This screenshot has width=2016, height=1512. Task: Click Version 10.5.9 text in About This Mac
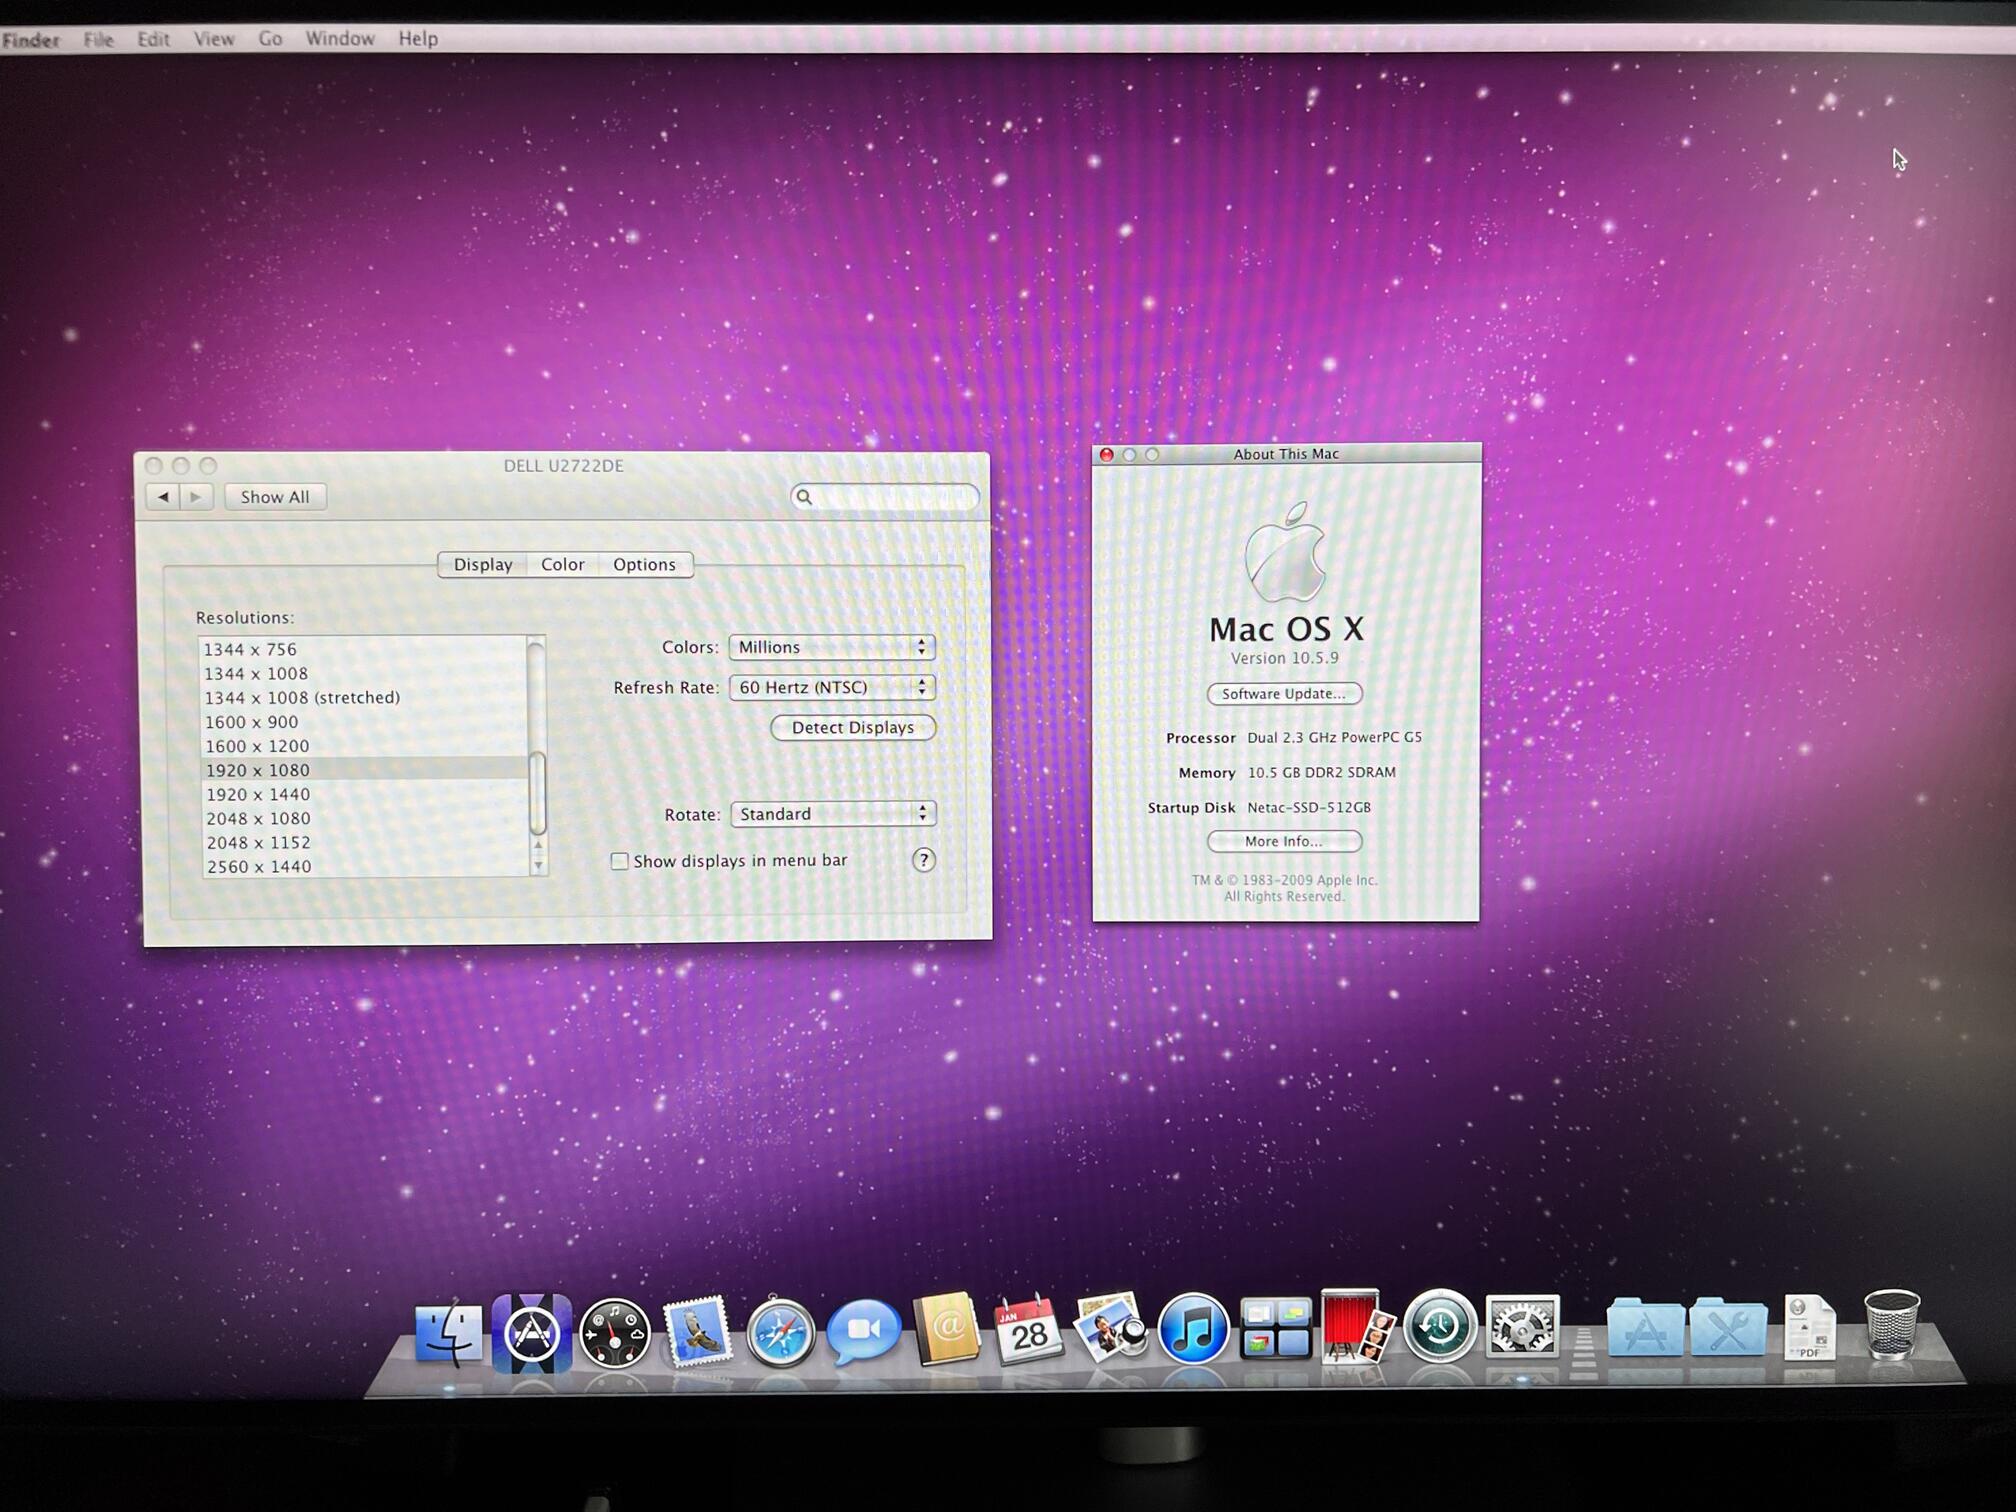pos(1284,658)
